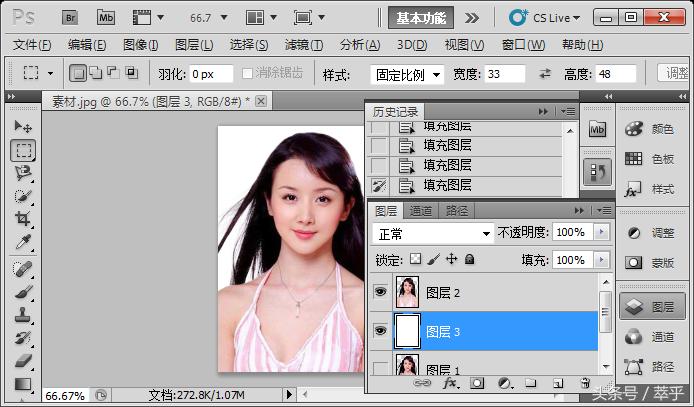
Task: Open tool preset picker arrow
Action: pos(50,73)
